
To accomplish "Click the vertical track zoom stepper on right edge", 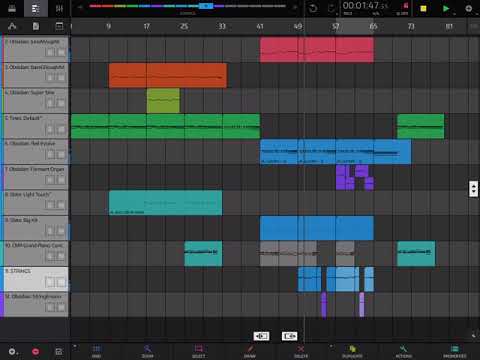I will pos(473,189).
